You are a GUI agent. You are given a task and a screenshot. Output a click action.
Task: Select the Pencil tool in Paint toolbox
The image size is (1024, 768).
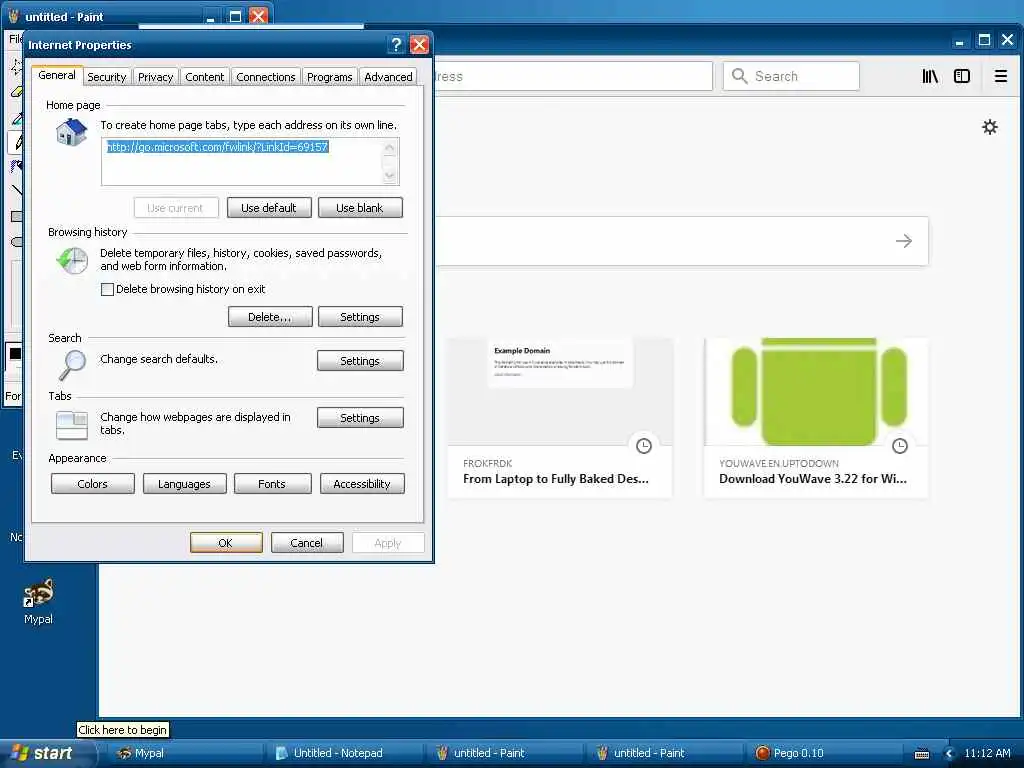point(18,142)
